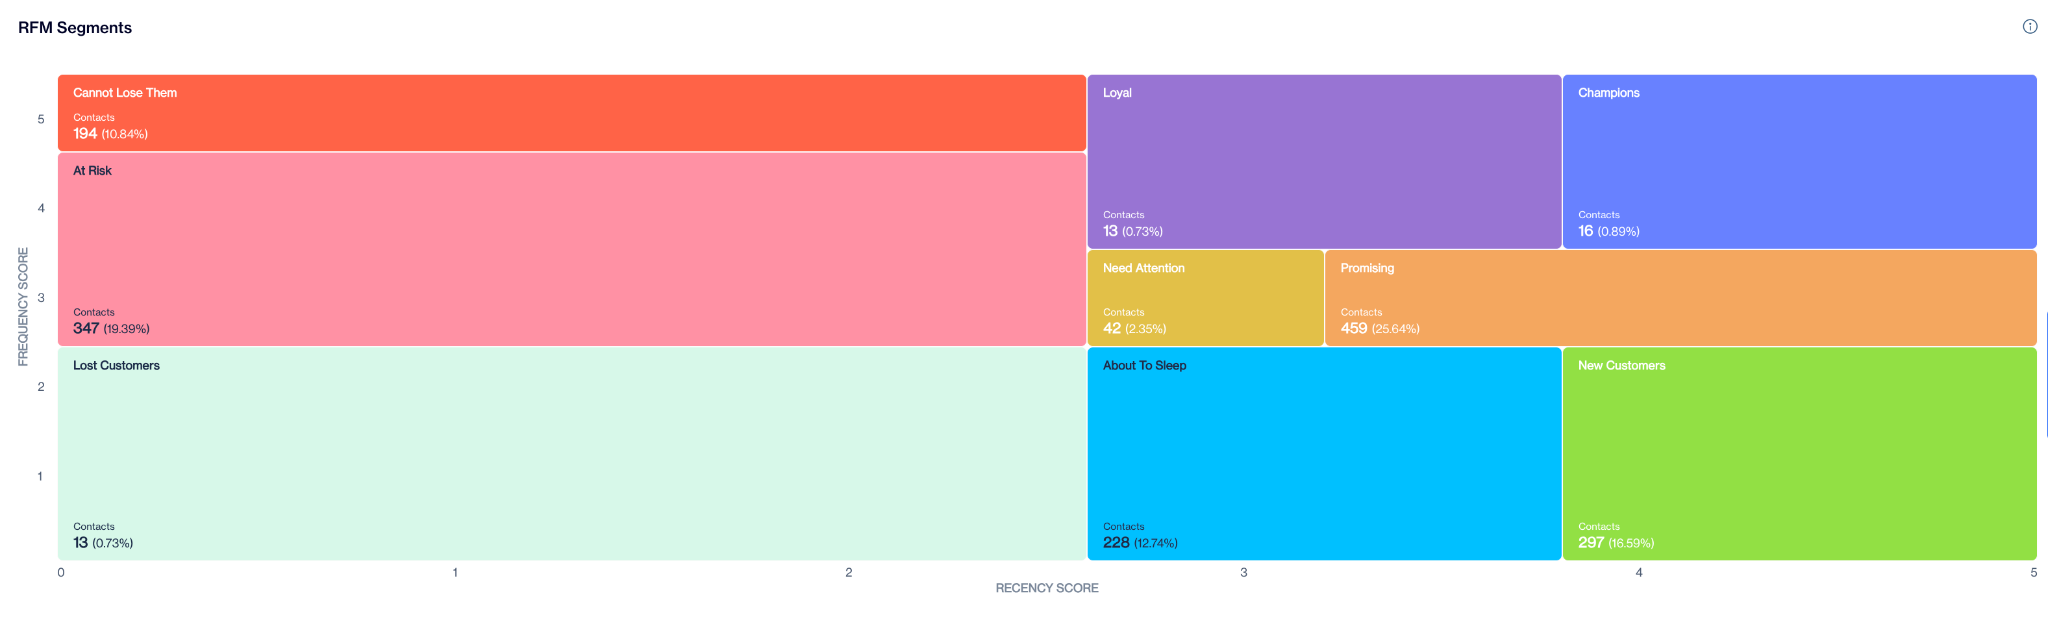Click the yellow Need Attention segment
The width and height of the screenshot is (2048, 617).
1205,298
